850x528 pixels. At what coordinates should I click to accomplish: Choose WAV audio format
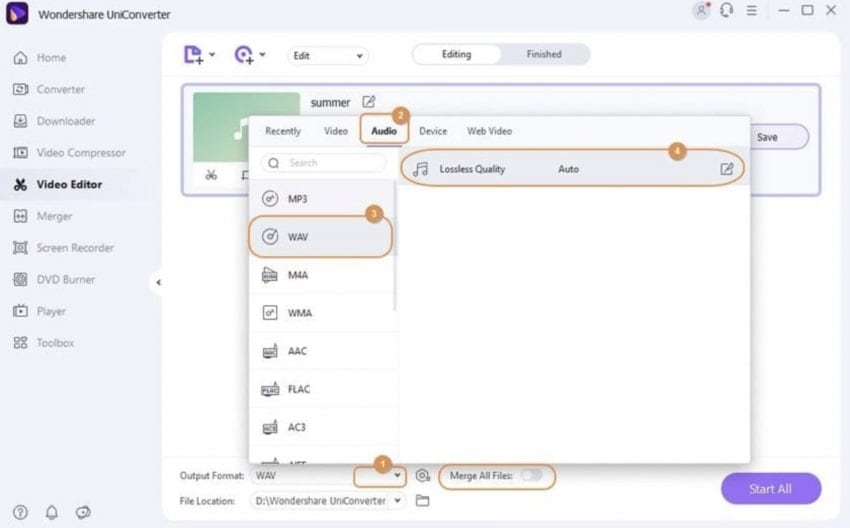coord(323,237)
